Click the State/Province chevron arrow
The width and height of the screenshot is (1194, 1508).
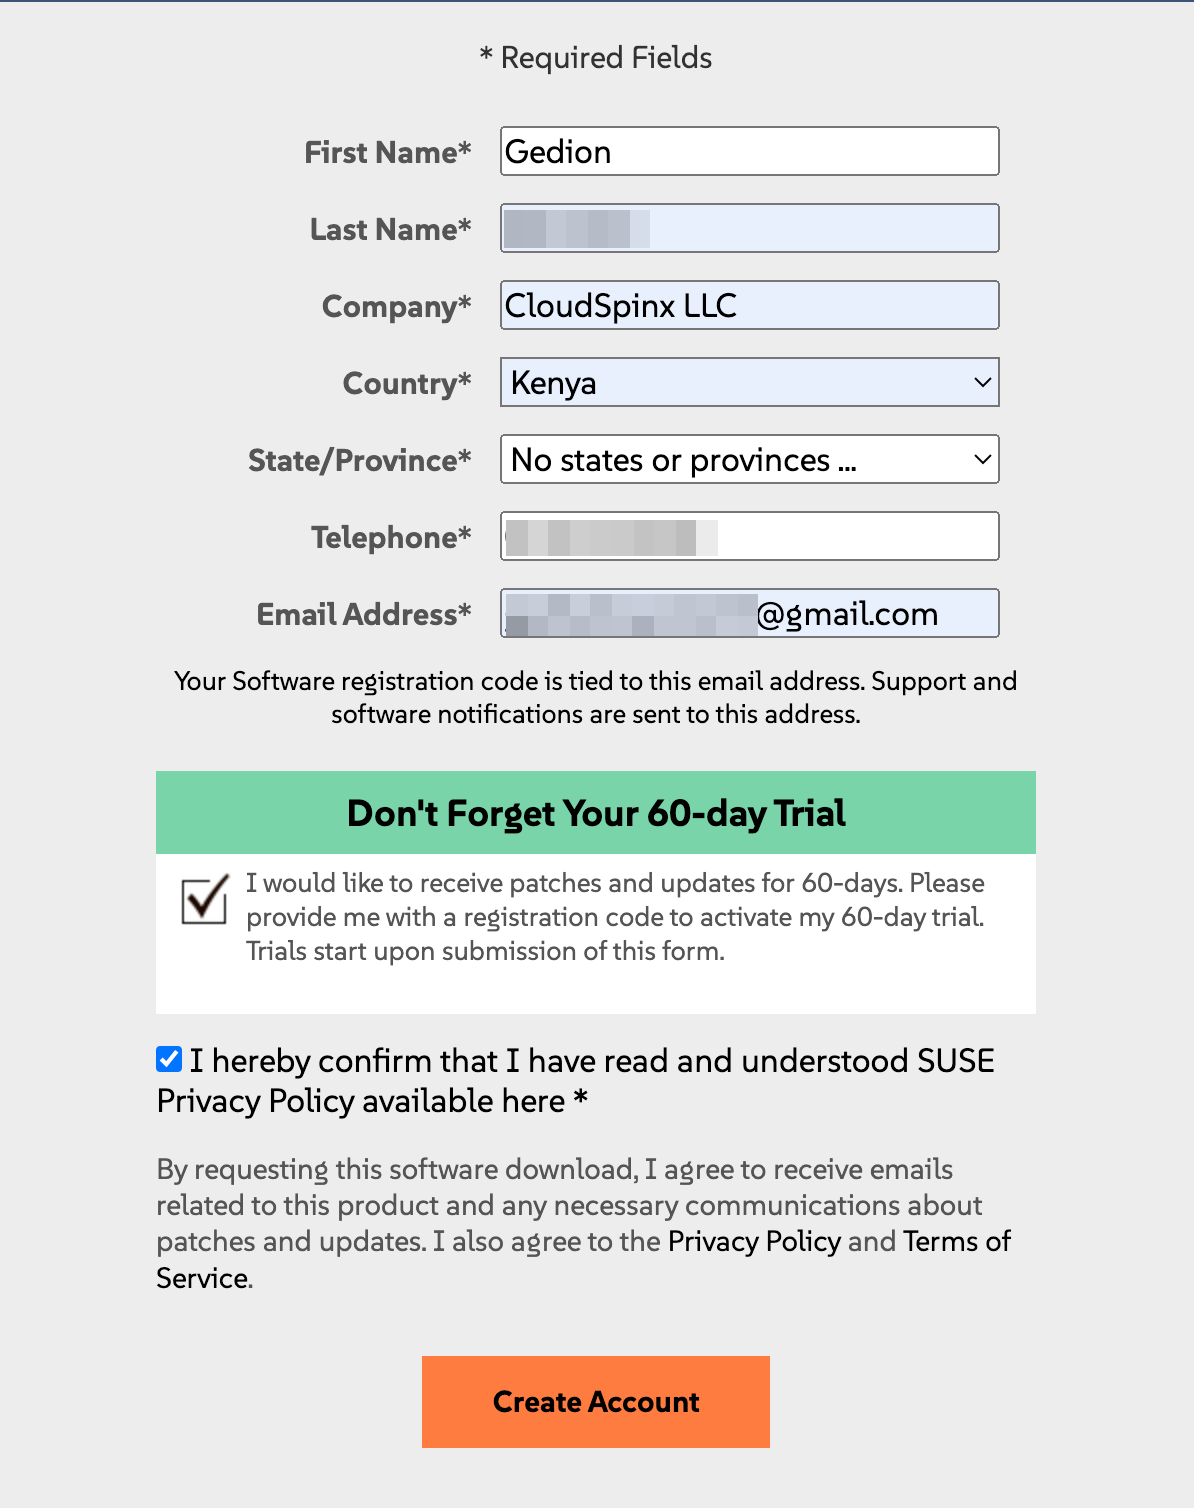(x=981, y=459)
